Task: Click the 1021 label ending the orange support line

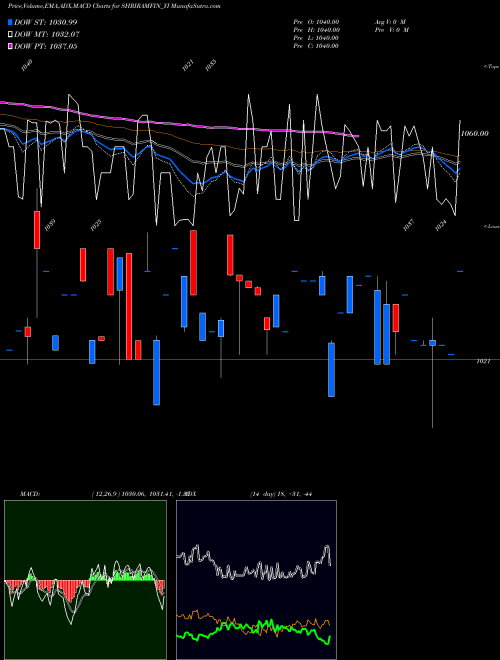Action: (483, 361)
